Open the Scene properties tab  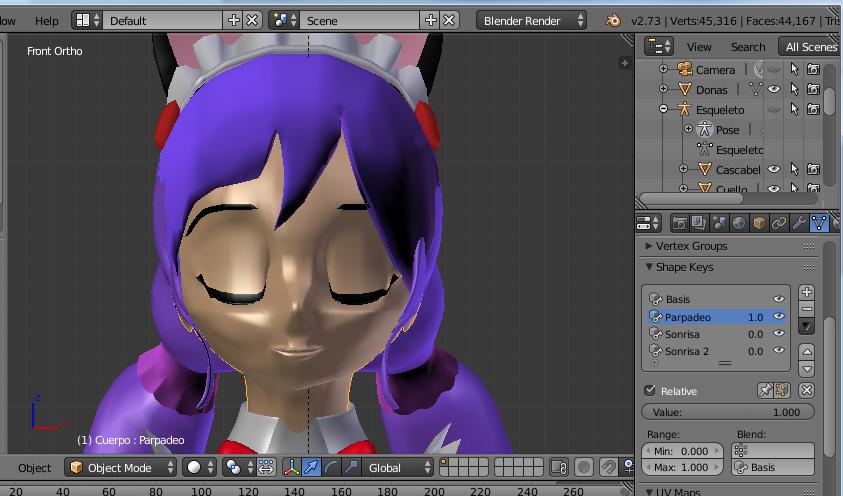click(719, 223)
